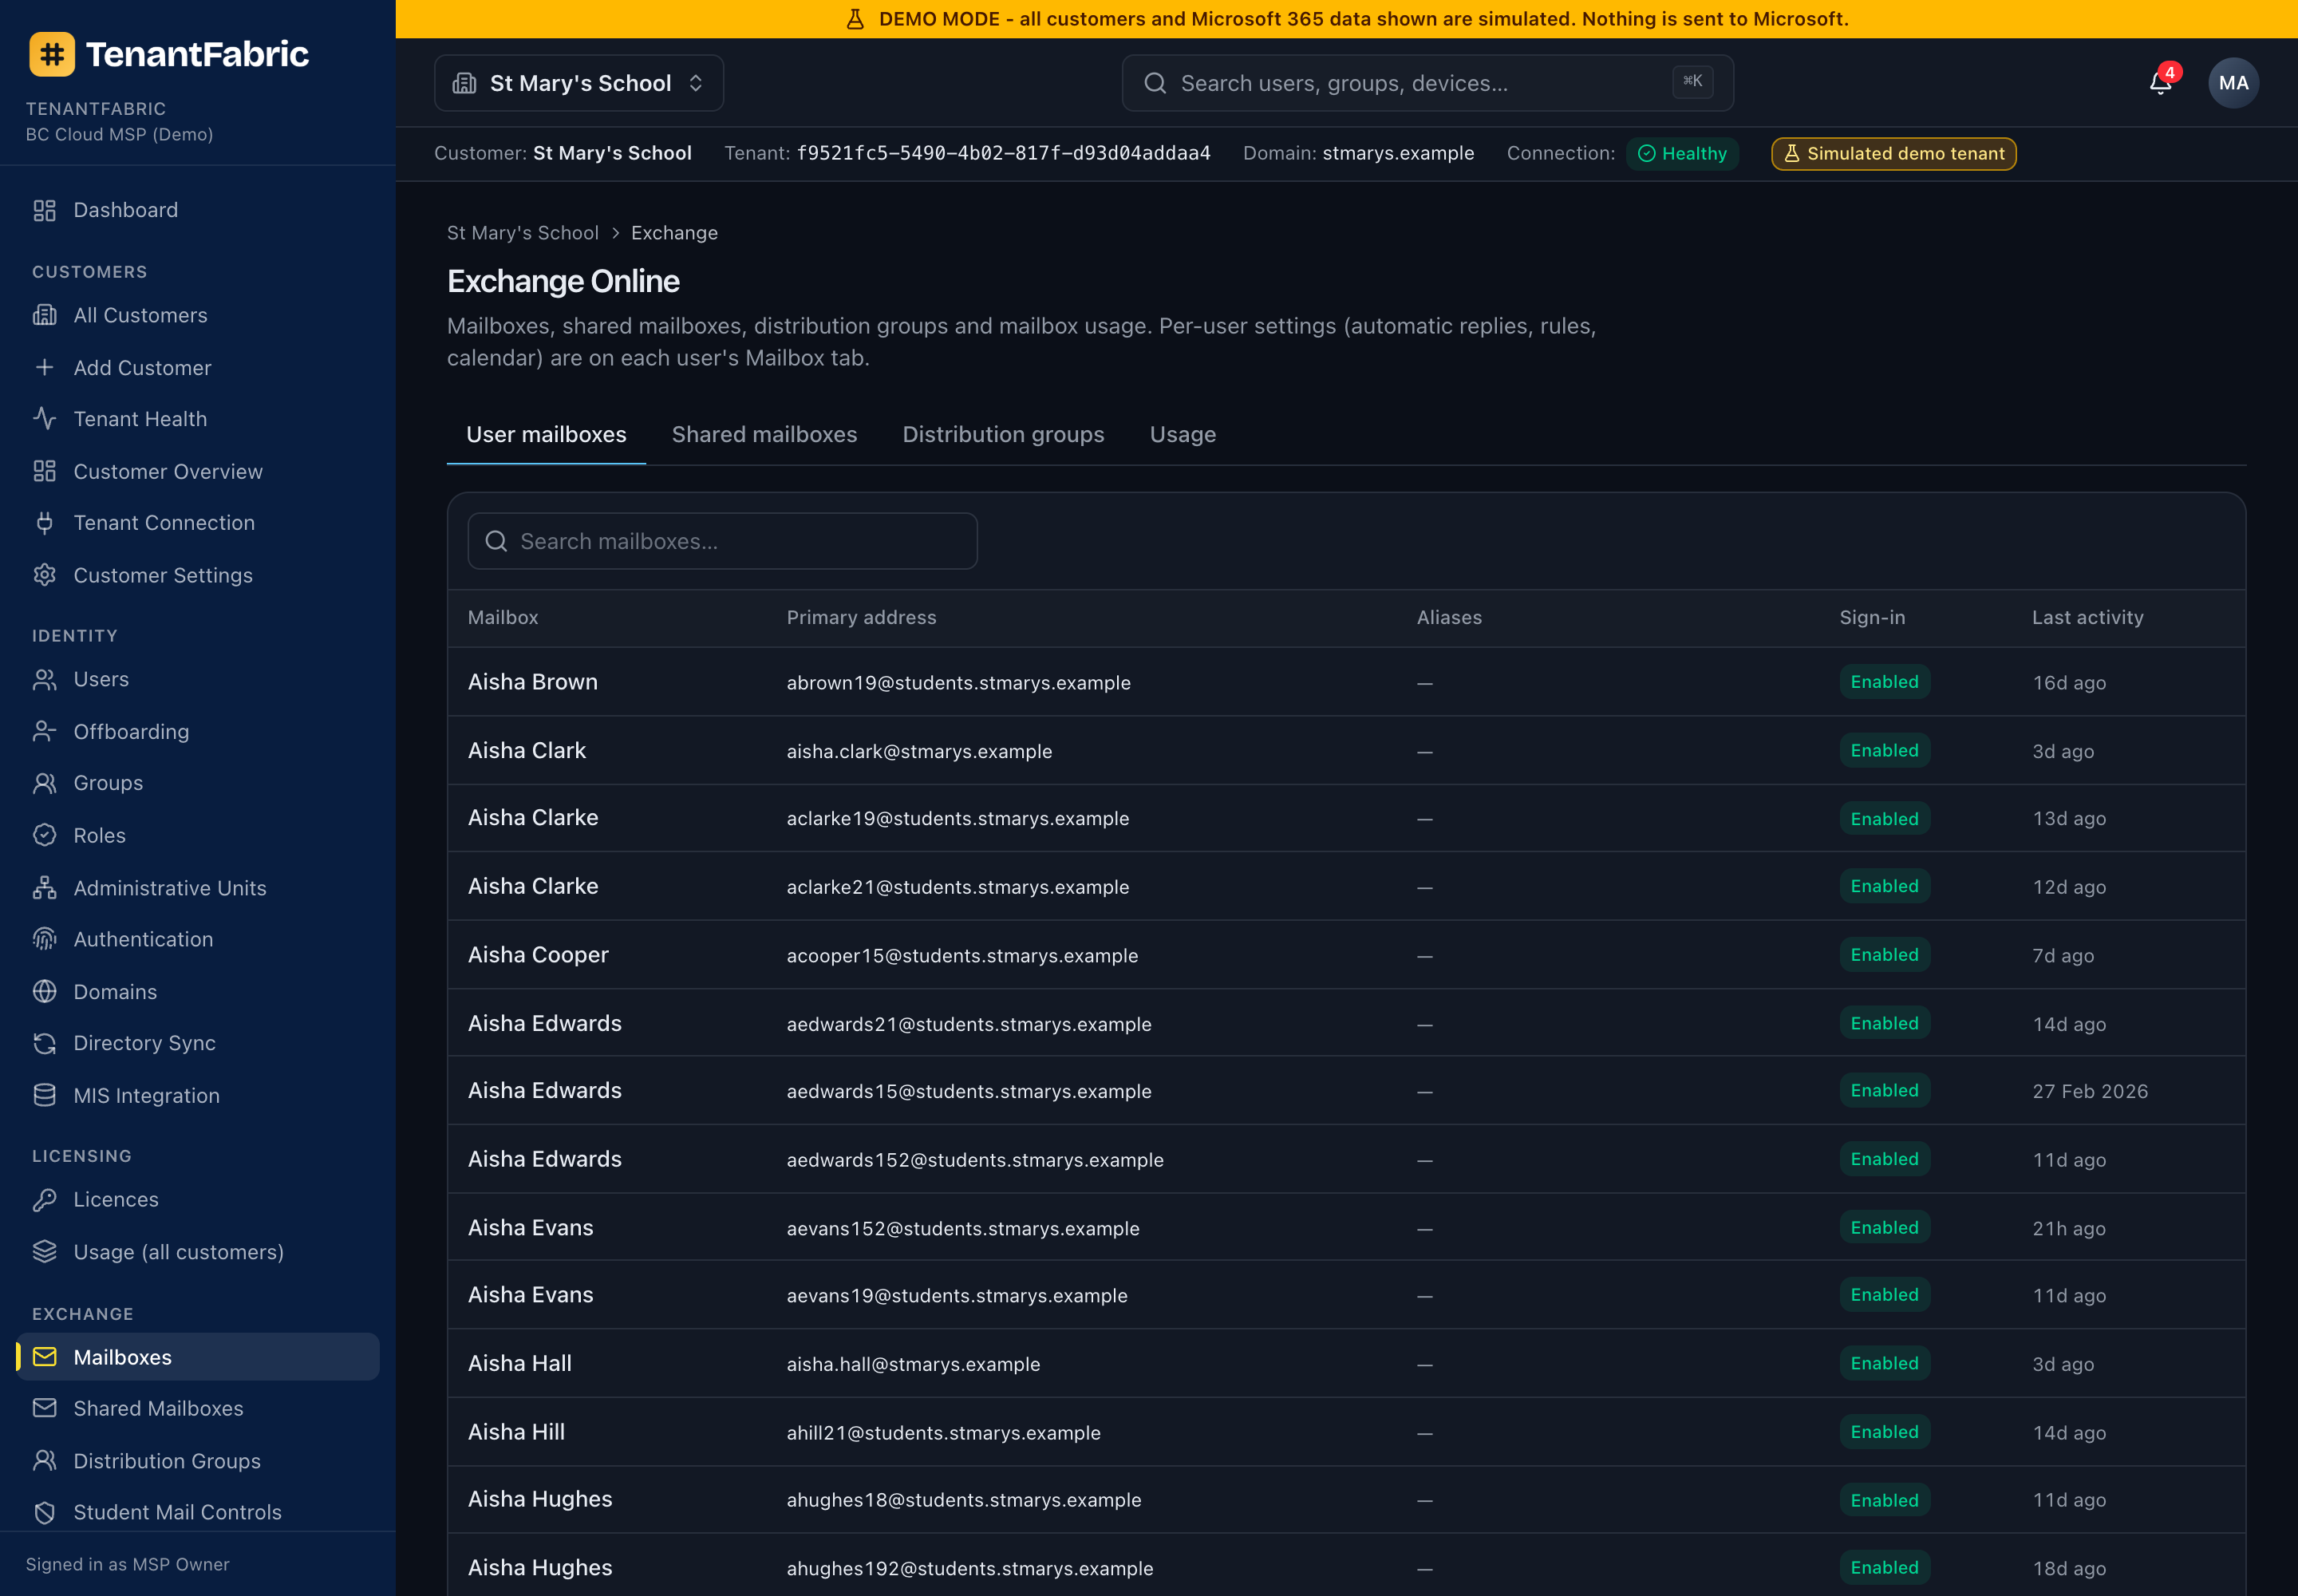The image size is (2298, 1596).
Task: Open the Aisha Brown mailbox row
Action: [x=1346, y=682]
